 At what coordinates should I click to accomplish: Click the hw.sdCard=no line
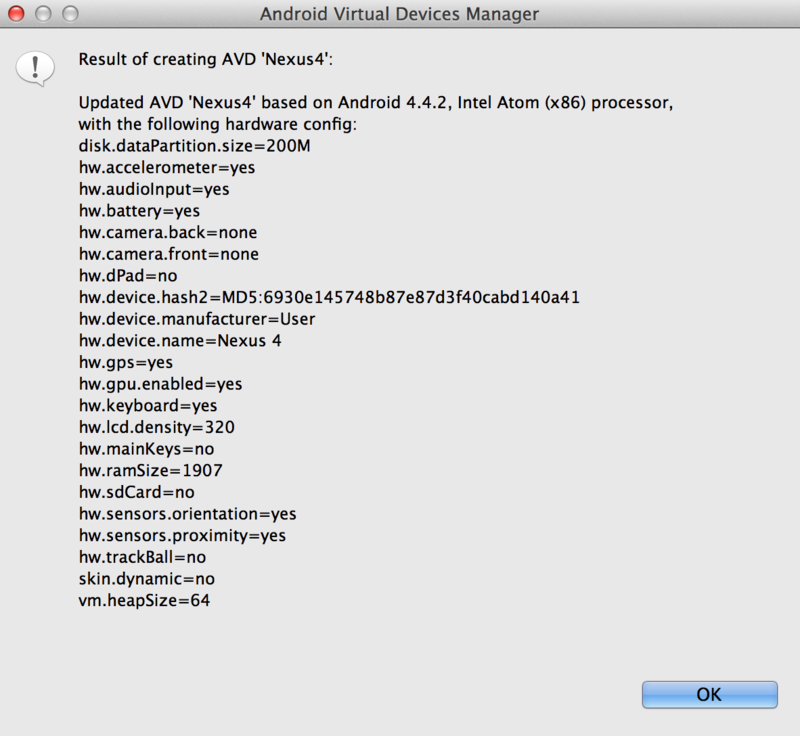pyautogui.click(x=137, y=492)
